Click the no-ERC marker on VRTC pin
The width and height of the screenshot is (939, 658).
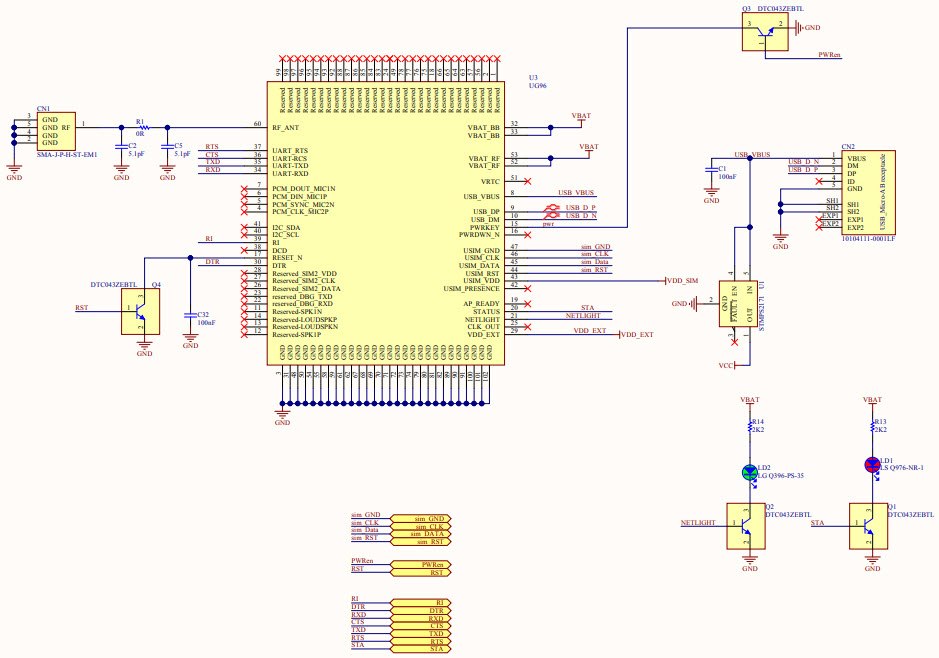click(528, 181)
